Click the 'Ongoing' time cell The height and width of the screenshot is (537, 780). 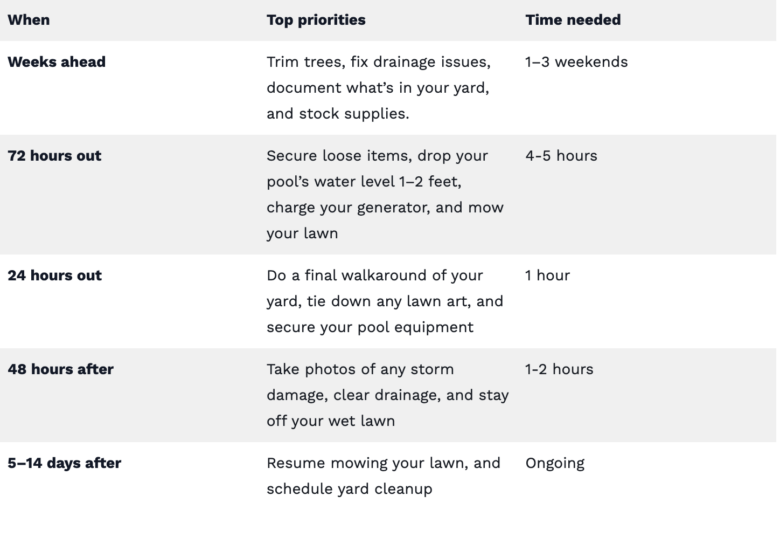pos(555,463)
